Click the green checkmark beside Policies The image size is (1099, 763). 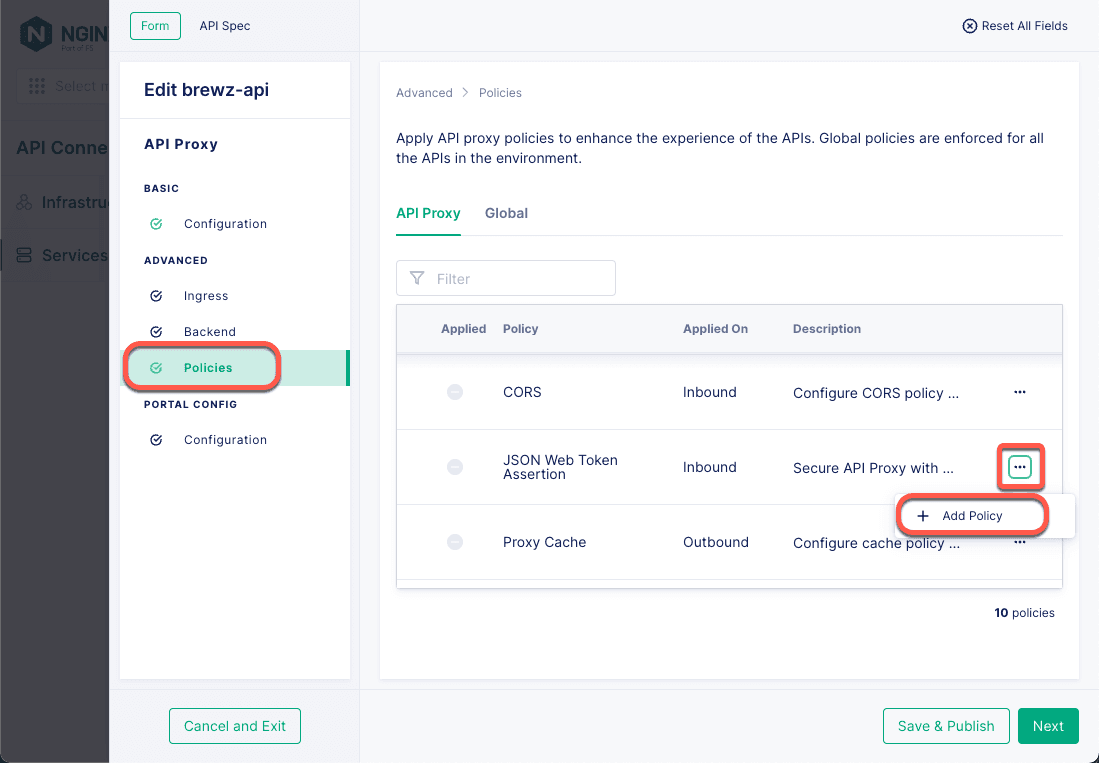click(156, 367)
